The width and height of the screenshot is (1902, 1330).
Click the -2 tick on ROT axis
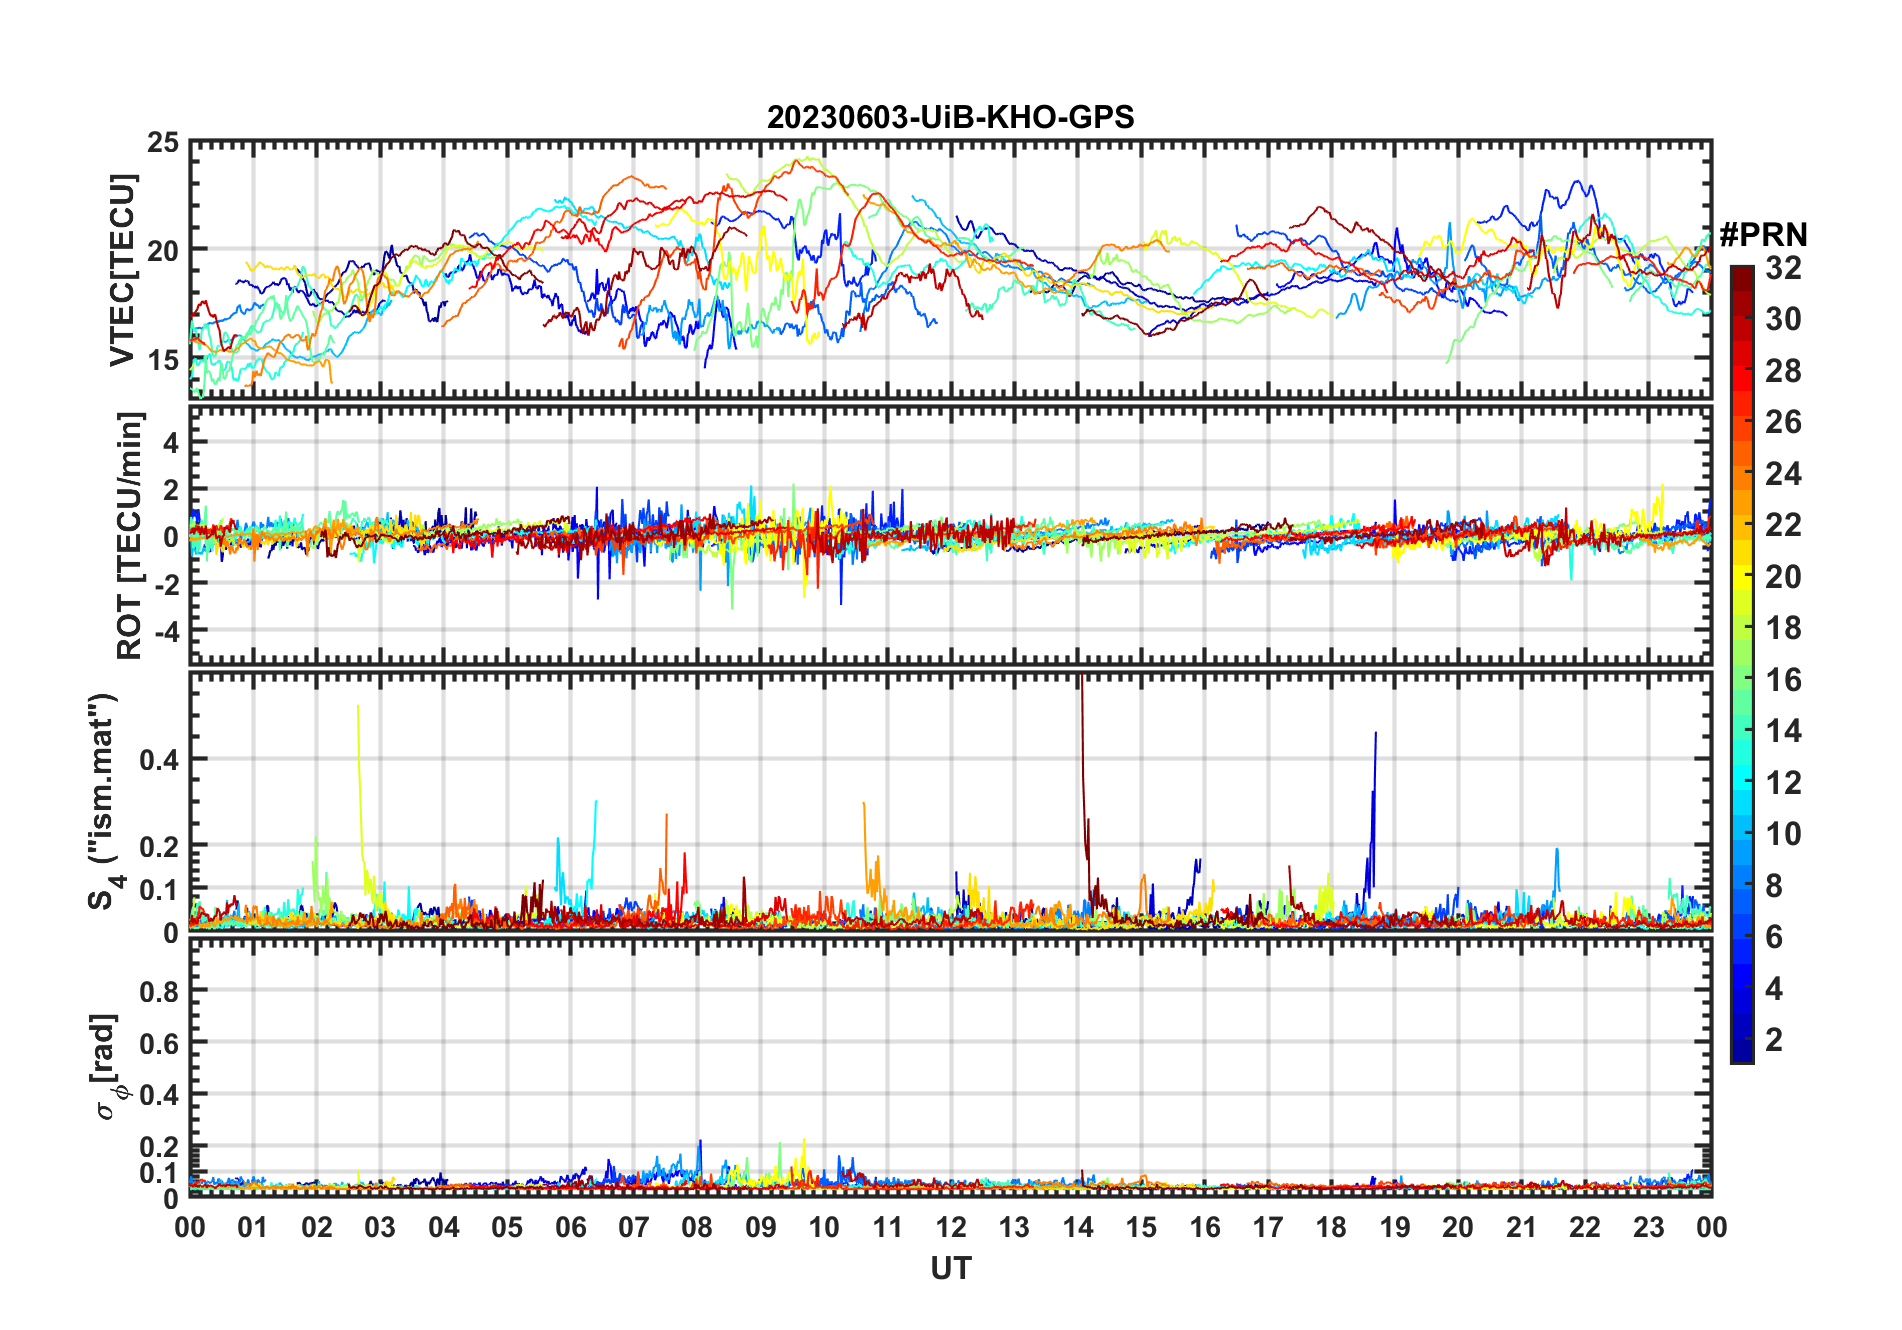[x=166, y=585]
